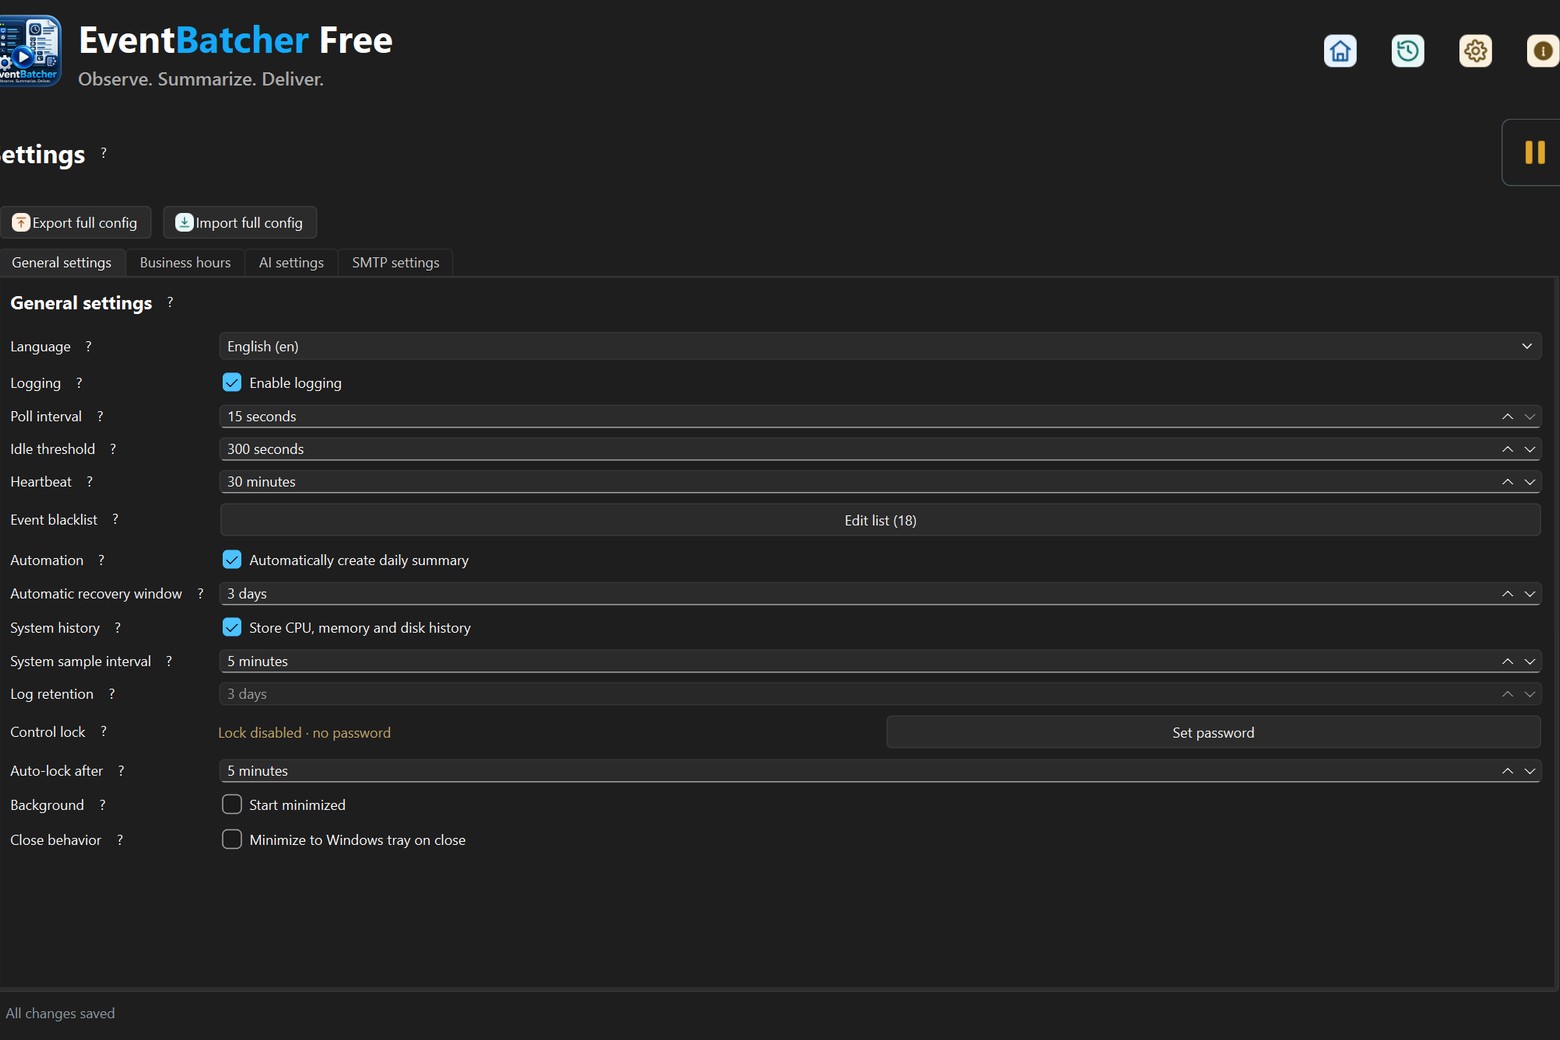This screenshot has width=1560, height=1040.
Task: Open help for System history
Action: (117, 628)
